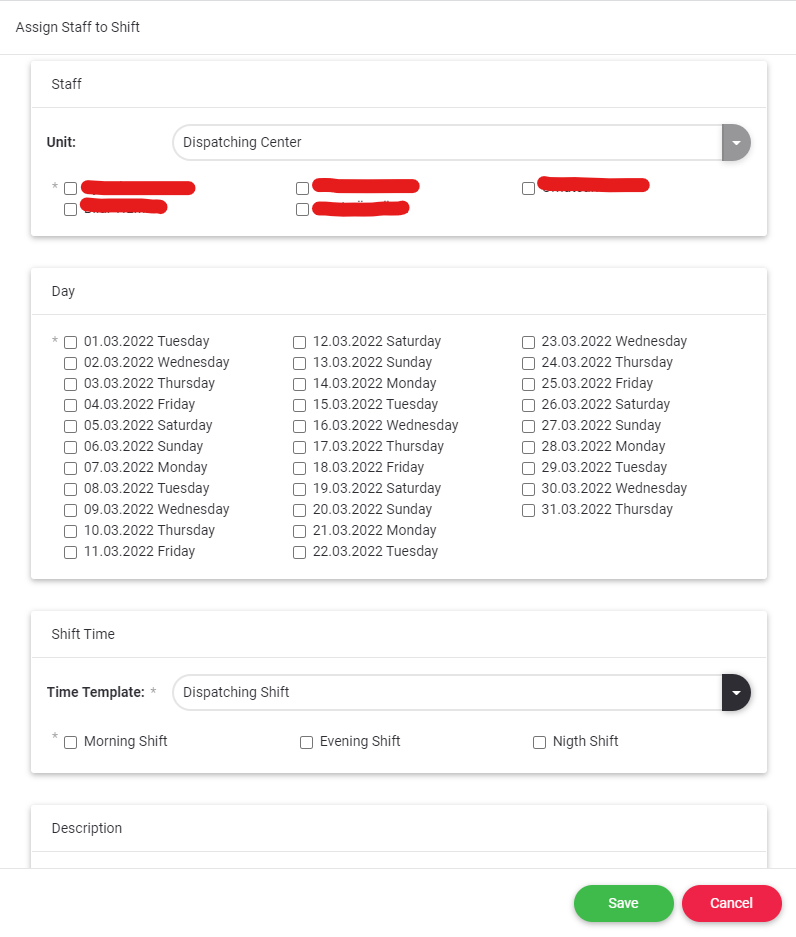Tick 22.03.2022 Tuesday checkbox

pyautogui.click(x=299, y=552)
